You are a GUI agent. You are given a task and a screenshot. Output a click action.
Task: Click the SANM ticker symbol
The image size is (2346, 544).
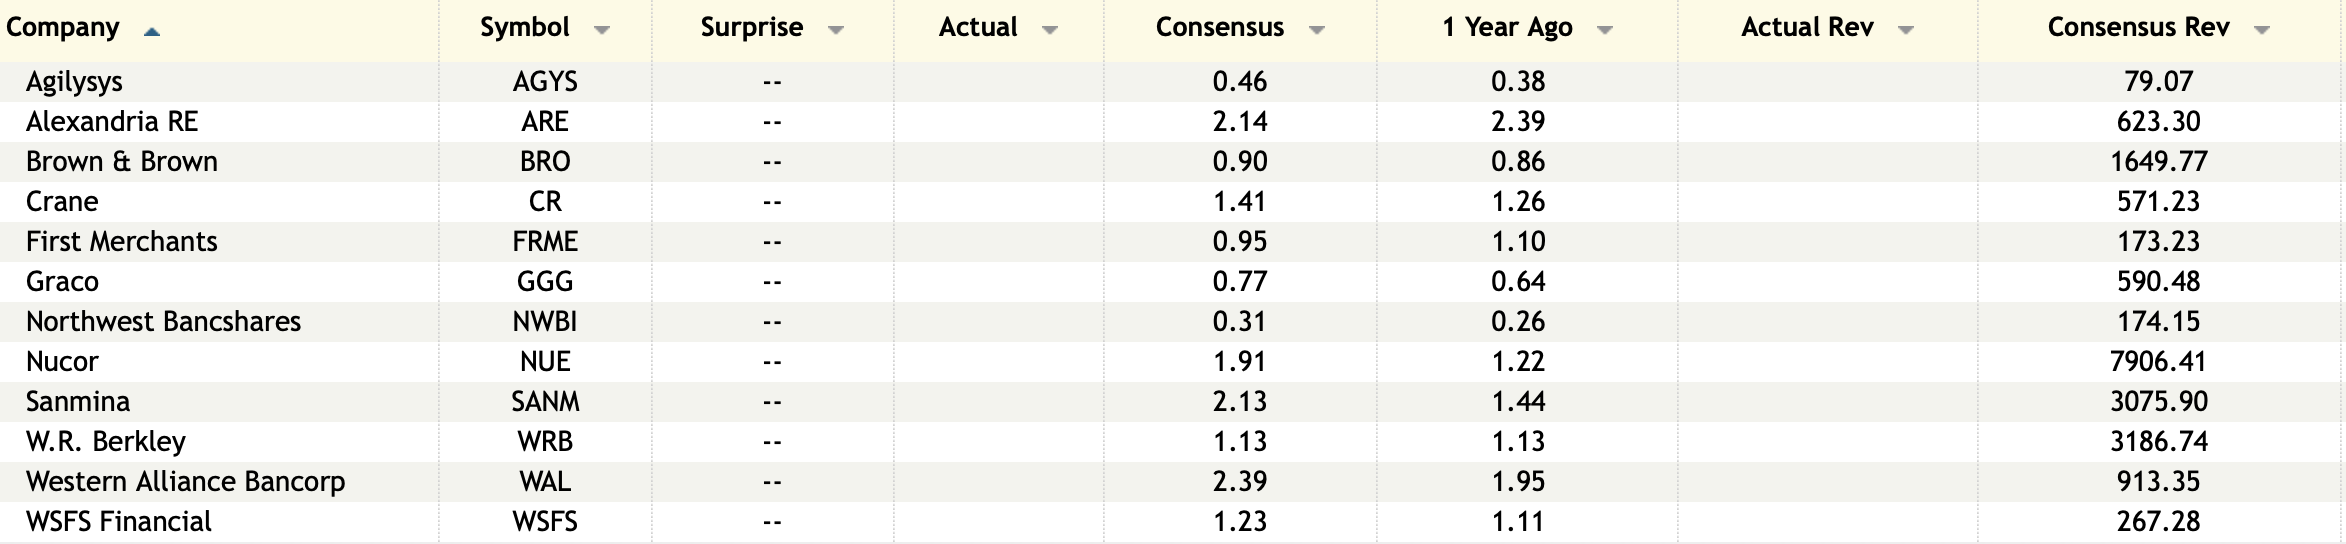[545, 401]
